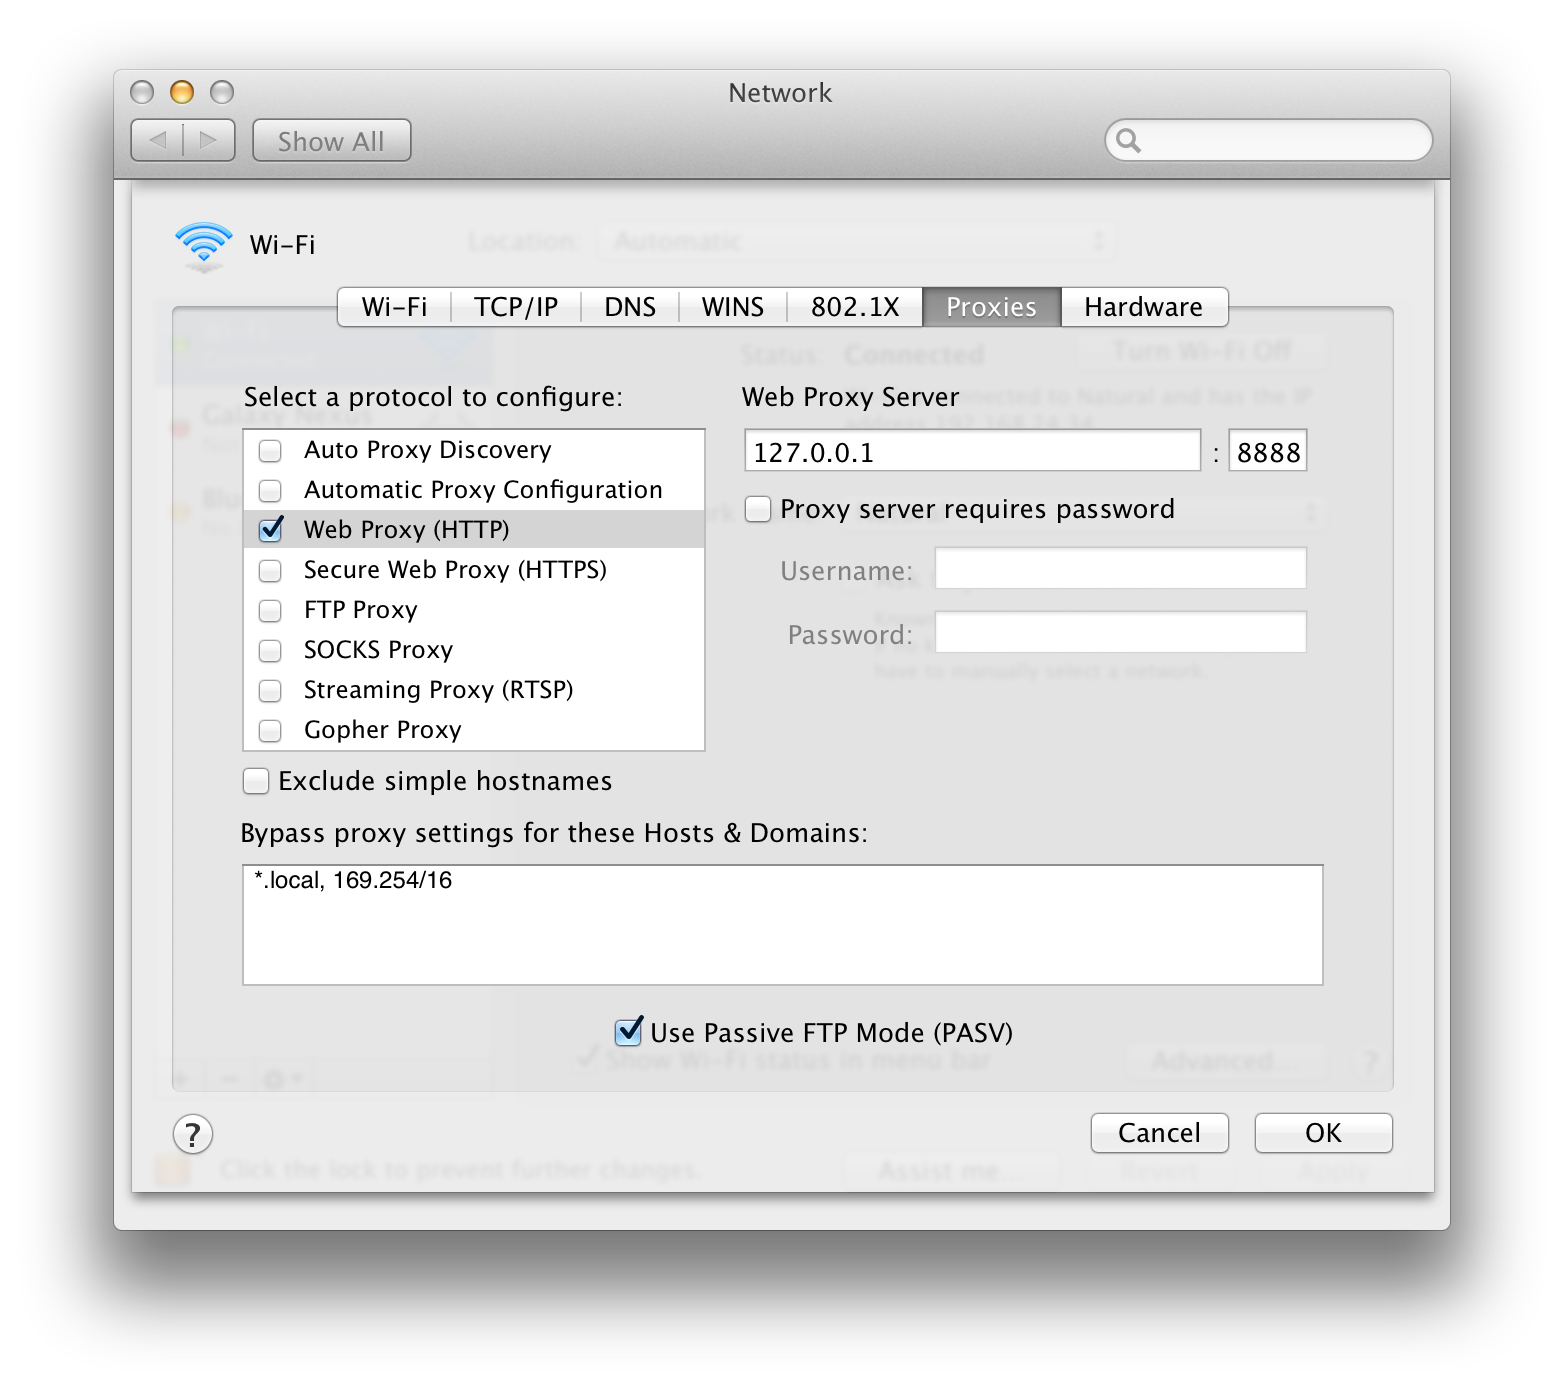The image size is (1564, 1388).
Task: Click the Password input field
Action: click(x=1120, y=632)
